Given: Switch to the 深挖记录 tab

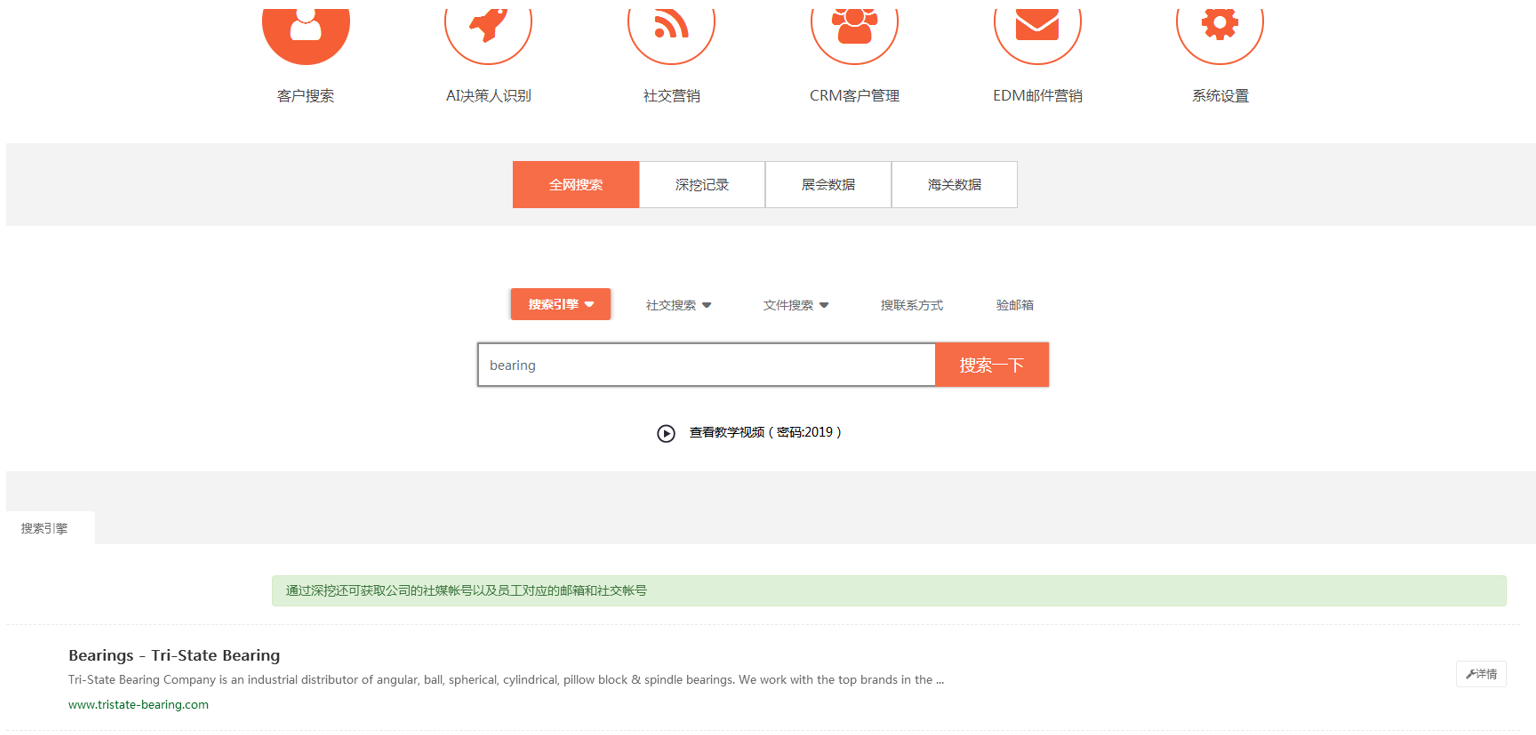Looking at the screenshot, I should [702, 185].
